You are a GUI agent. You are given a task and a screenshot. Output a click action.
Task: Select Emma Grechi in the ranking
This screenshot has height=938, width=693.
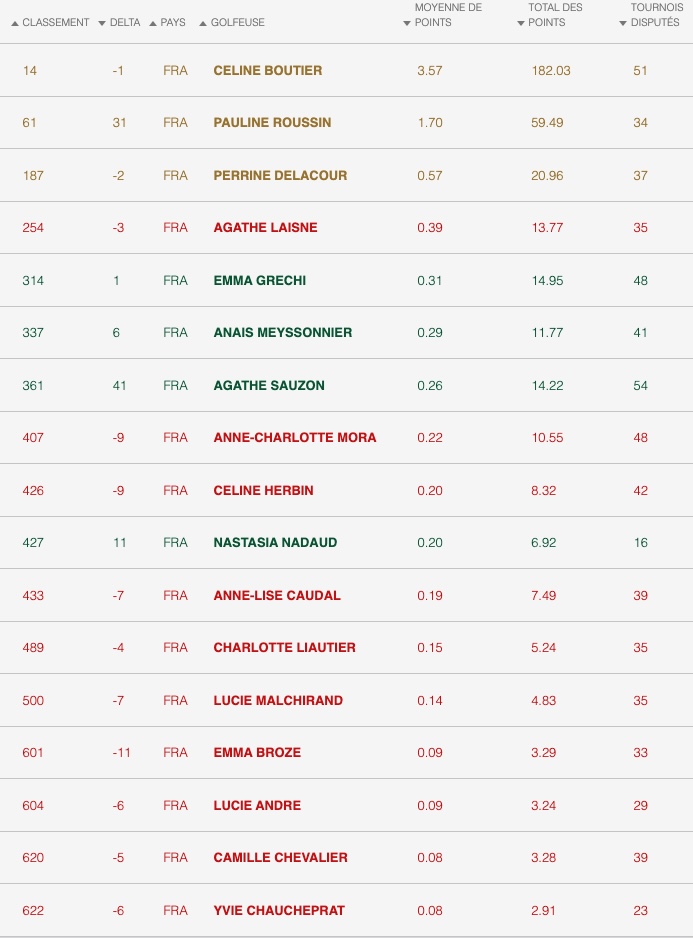(x=260, y=281)
